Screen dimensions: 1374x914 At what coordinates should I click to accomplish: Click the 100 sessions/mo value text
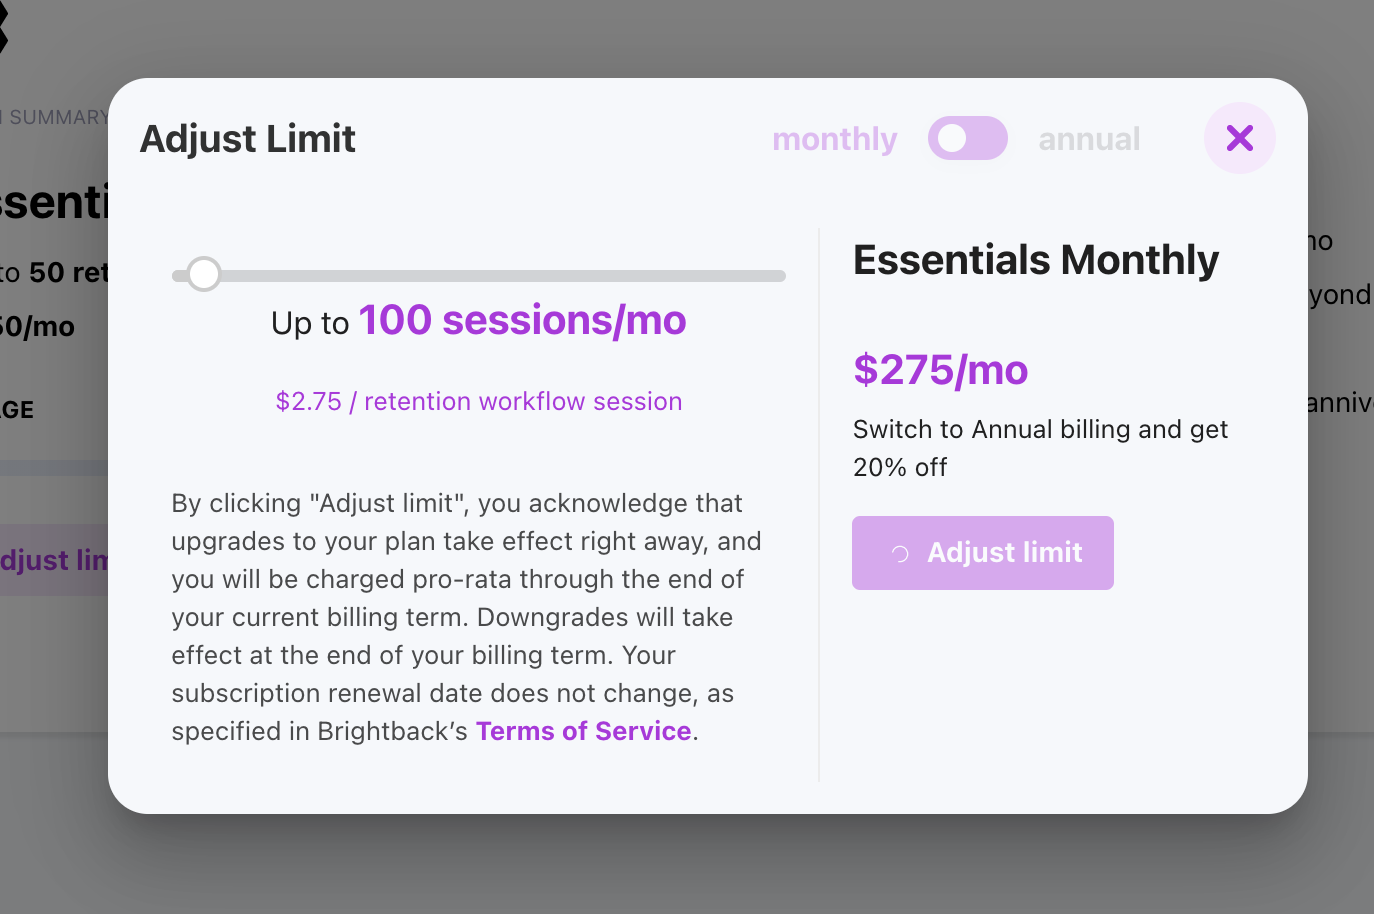(x=522, y=320)
